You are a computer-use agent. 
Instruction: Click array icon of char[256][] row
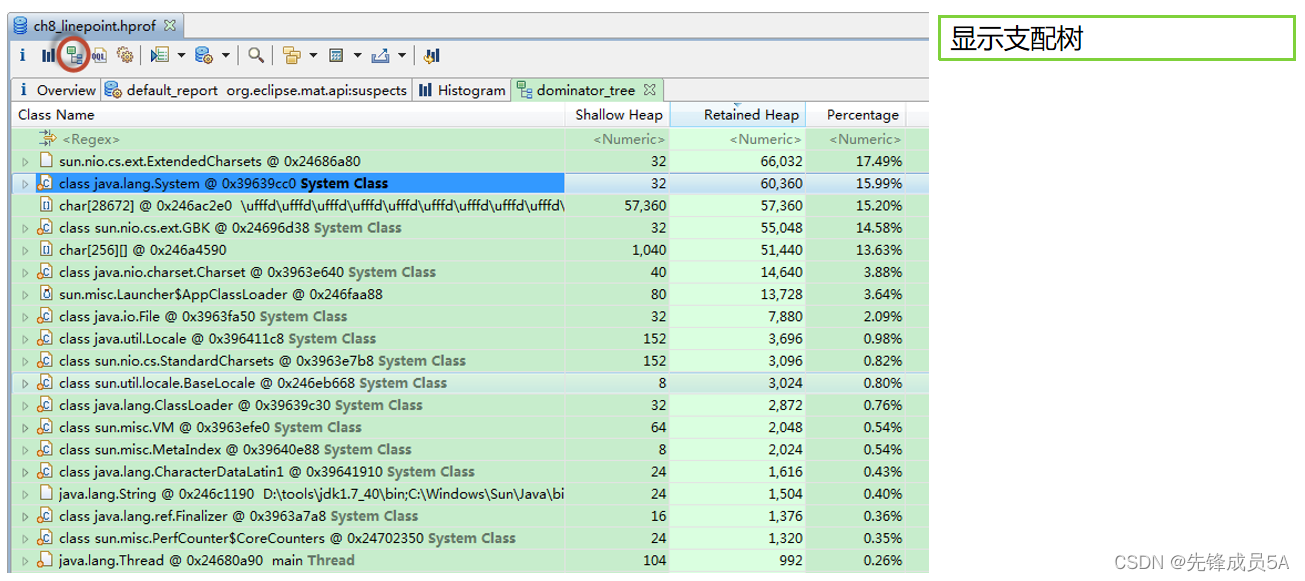point(45,249)
